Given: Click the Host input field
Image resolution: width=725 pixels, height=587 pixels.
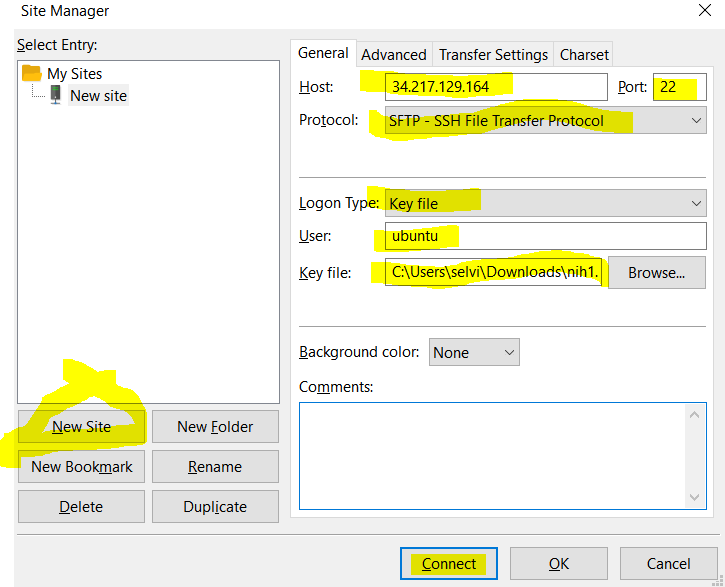Looking at the screenshot, I should point(496,87).
